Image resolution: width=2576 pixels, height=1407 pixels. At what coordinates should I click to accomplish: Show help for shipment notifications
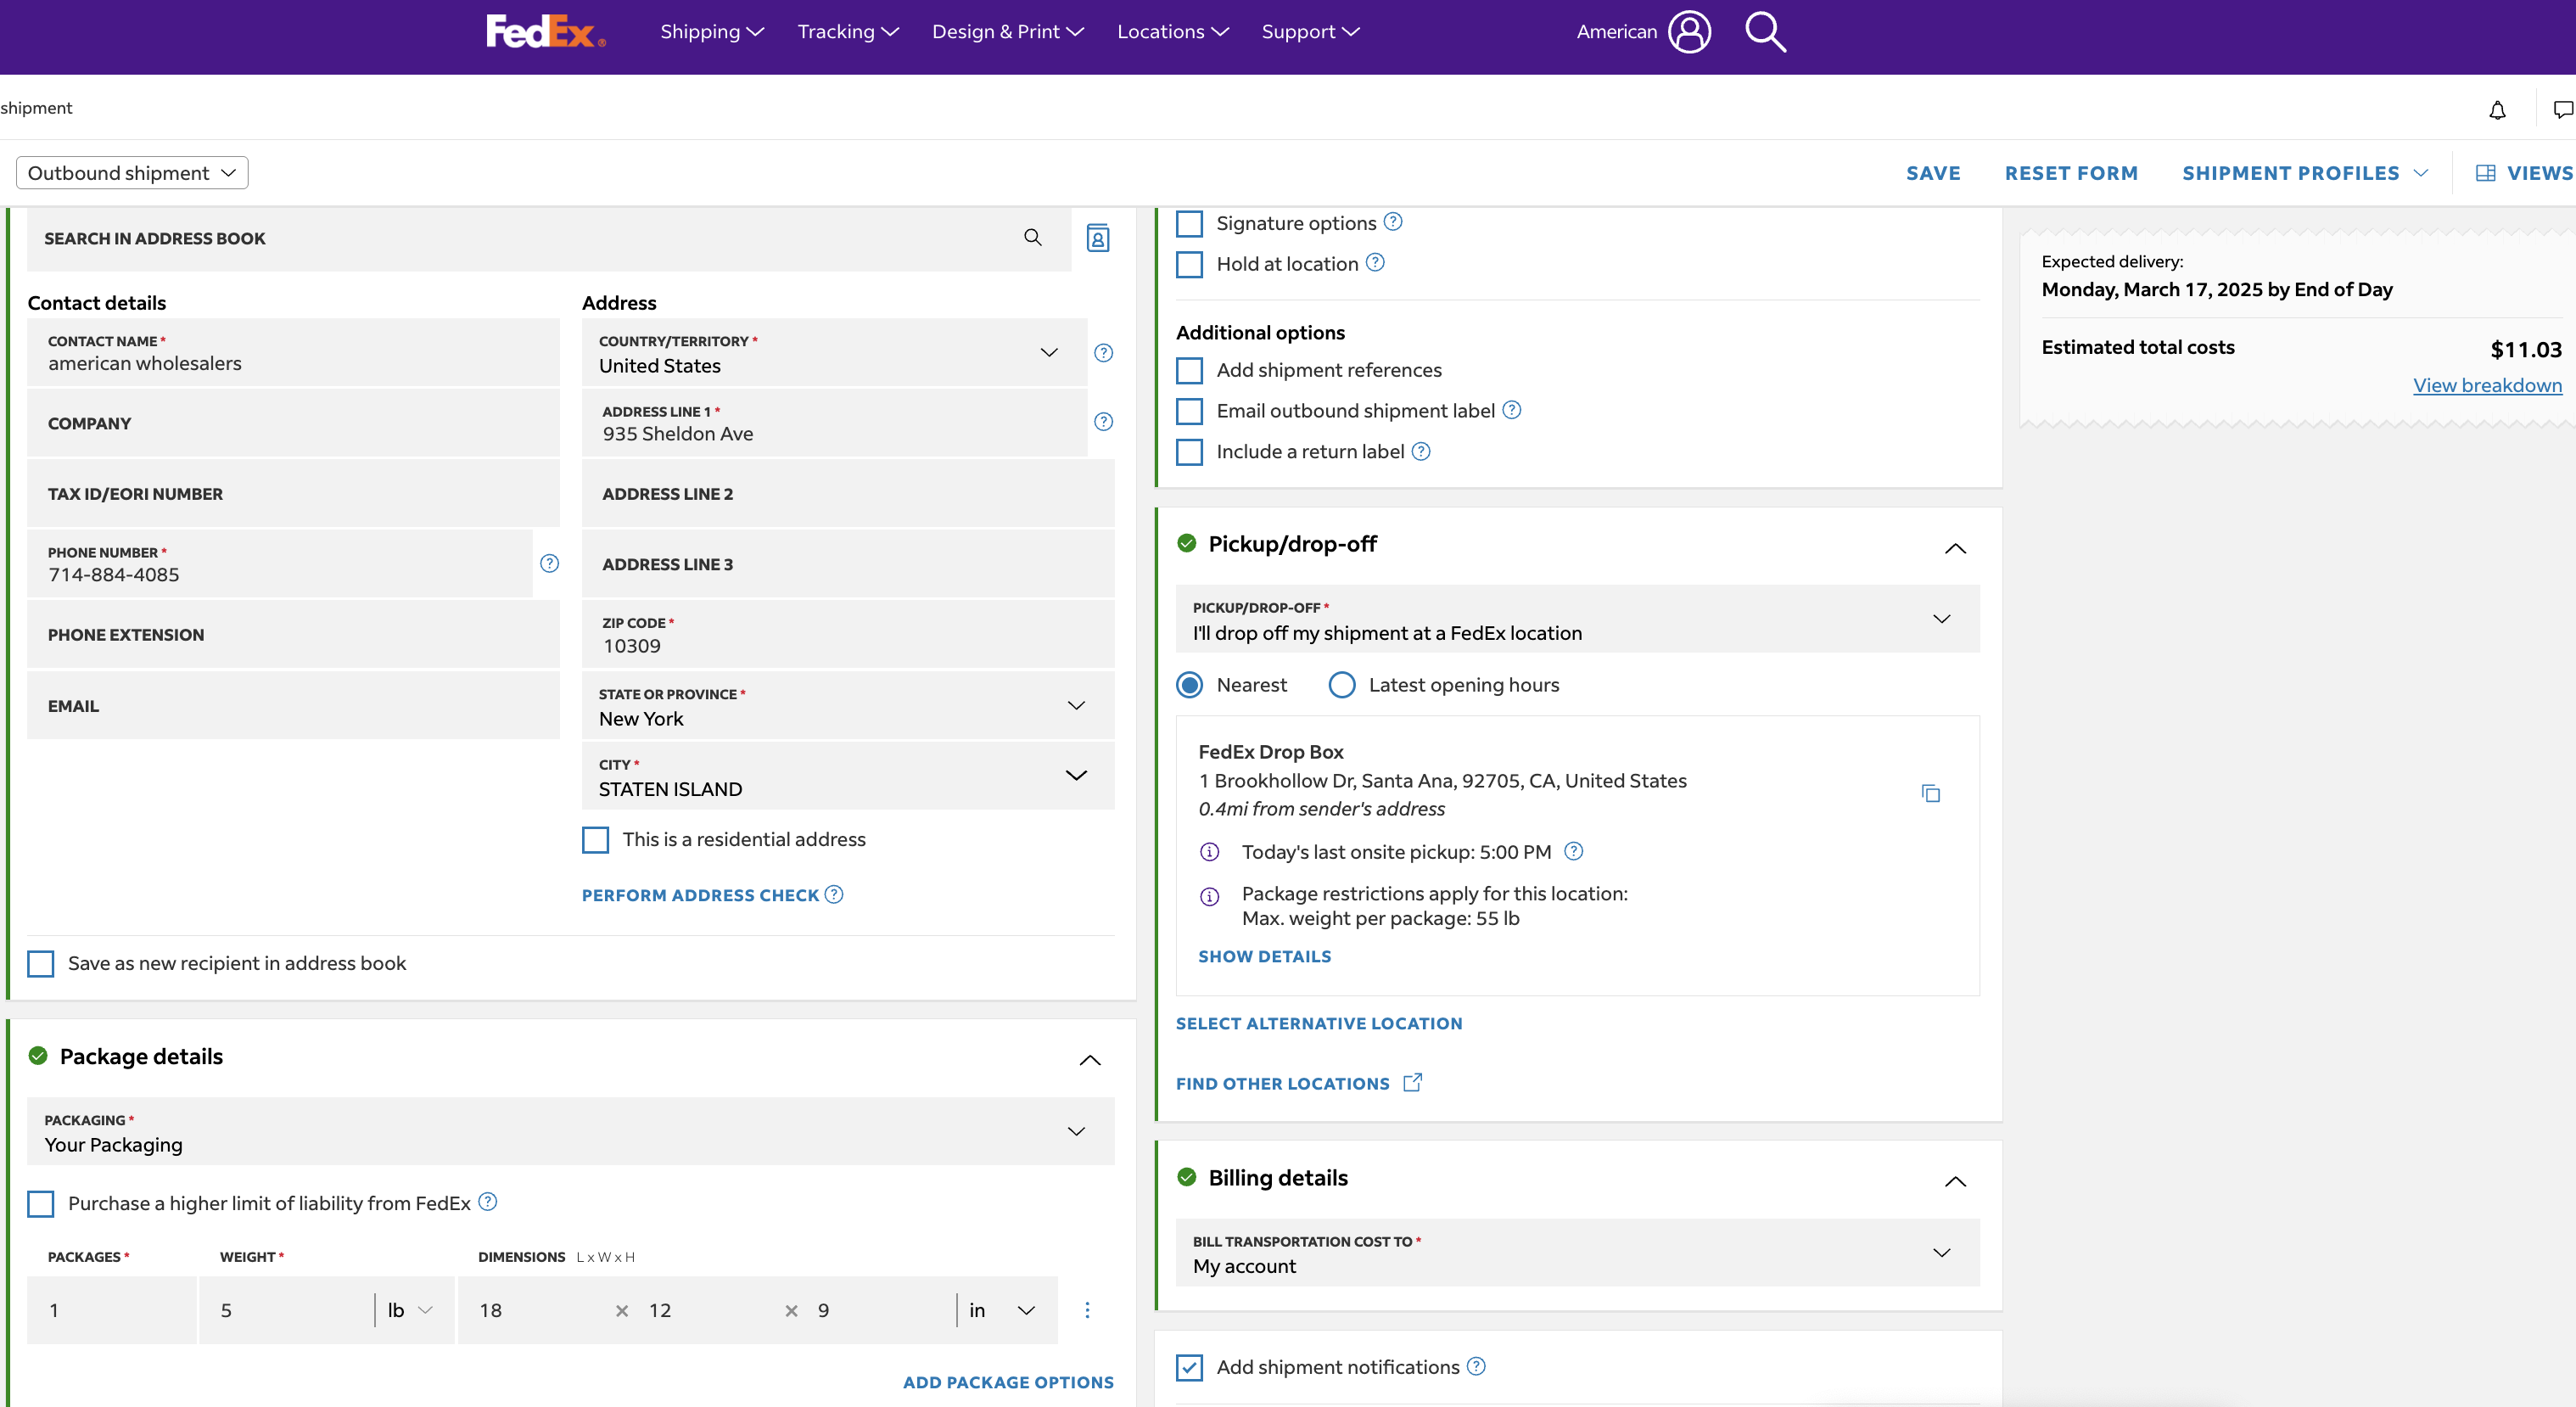click(1476, 1366)
